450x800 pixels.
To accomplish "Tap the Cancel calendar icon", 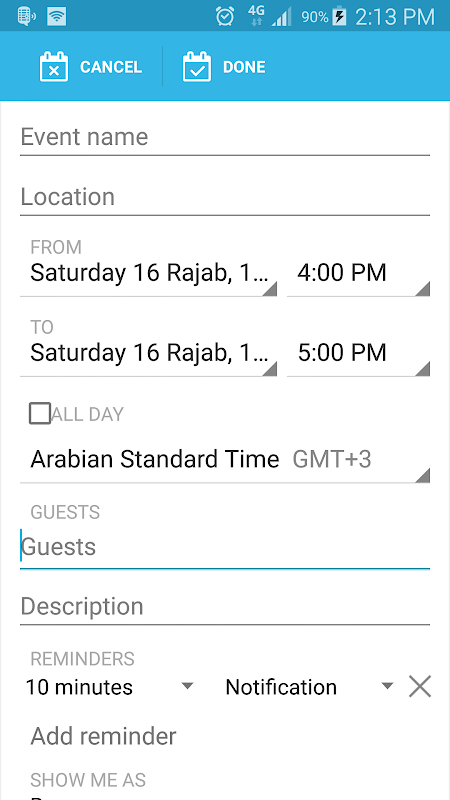I will 54,67.
